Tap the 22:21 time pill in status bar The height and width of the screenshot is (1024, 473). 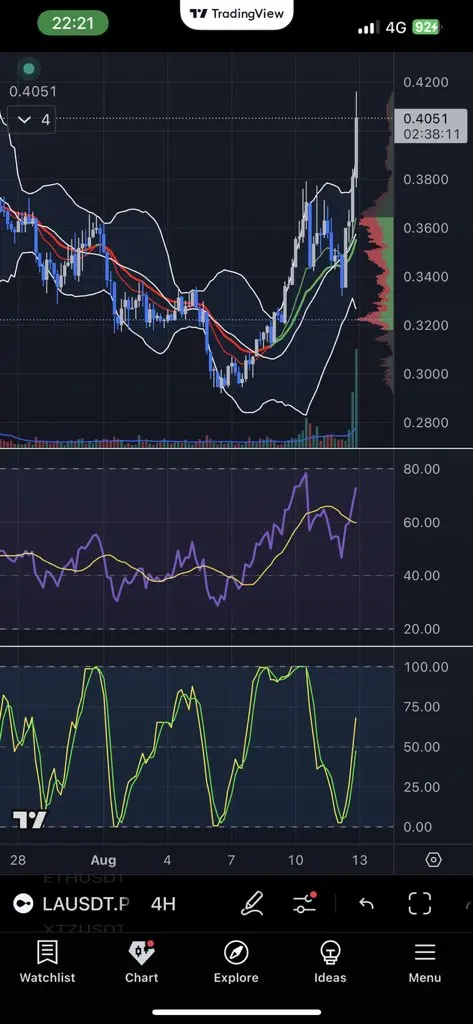pos(72,24)
